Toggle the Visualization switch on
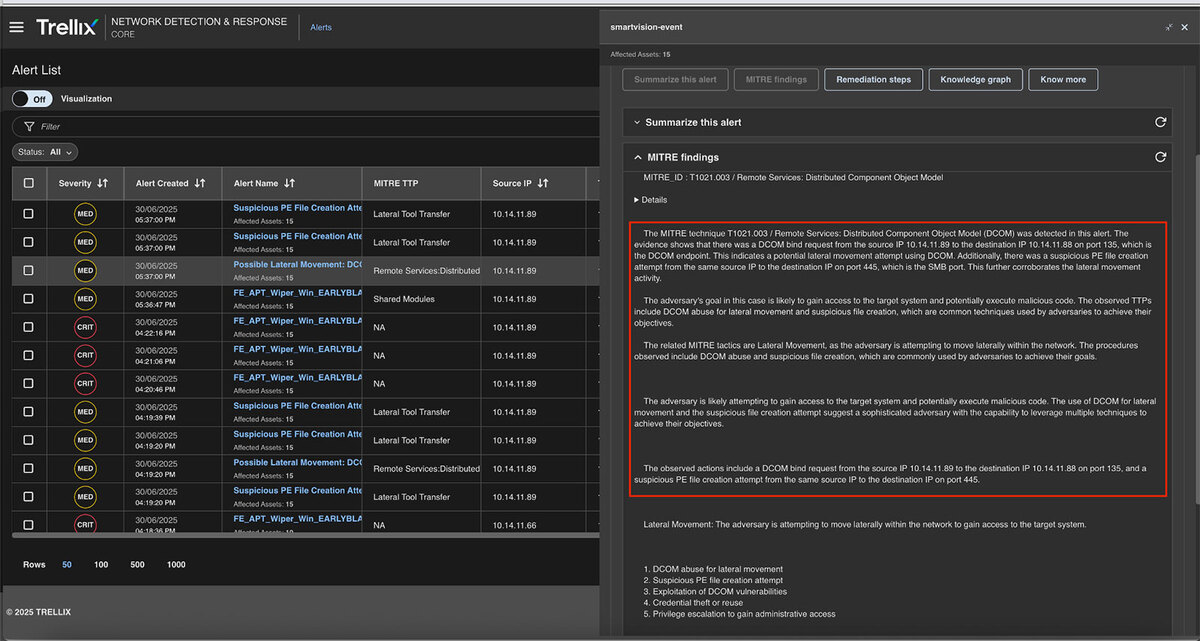The image size is (1200, 641). click(32, 99)
